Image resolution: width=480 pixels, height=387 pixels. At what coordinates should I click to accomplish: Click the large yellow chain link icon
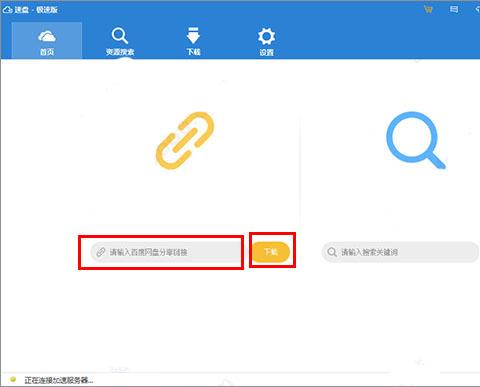pyautogui.click(x=185, y=140)
